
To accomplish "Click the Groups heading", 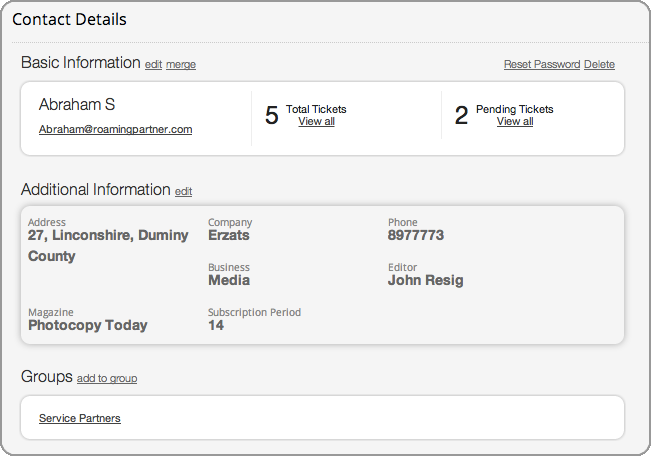I will pos(46,377).
